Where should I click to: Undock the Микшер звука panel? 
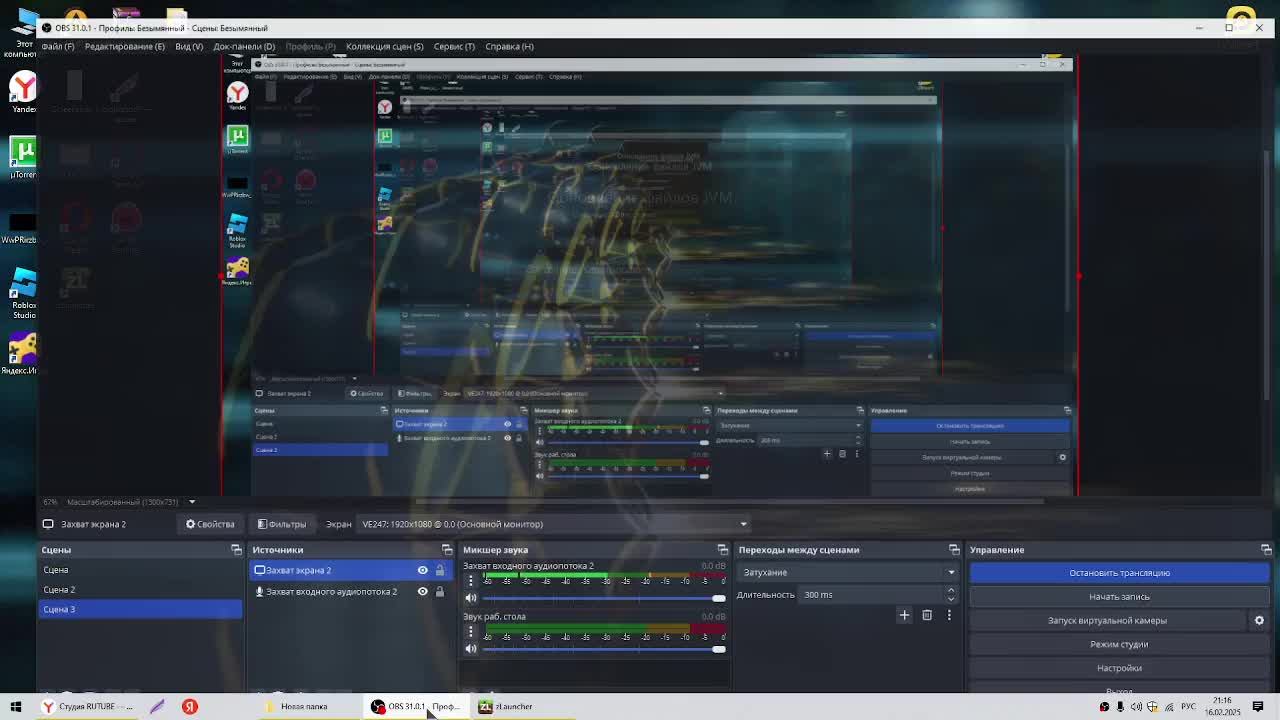click(723, 550)
